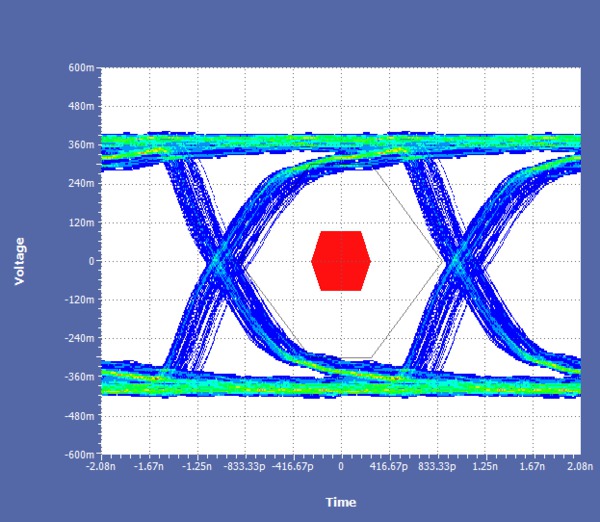This screenshot has width=600, height=522.
Task: Click the 1.25n time tick label
Action: click(484, 467)
